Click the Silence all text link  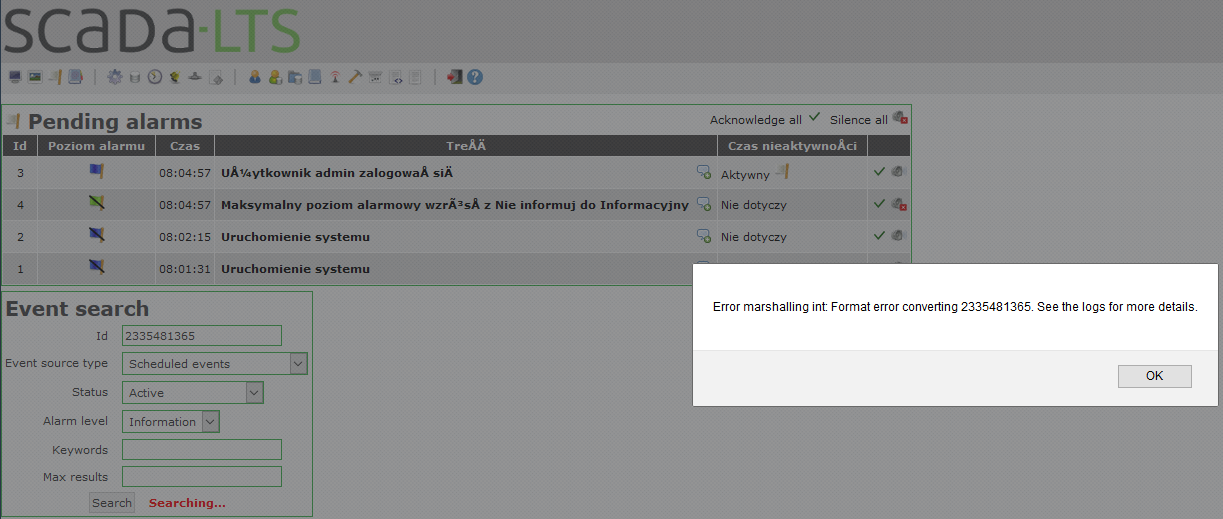(x=859, y=120)
